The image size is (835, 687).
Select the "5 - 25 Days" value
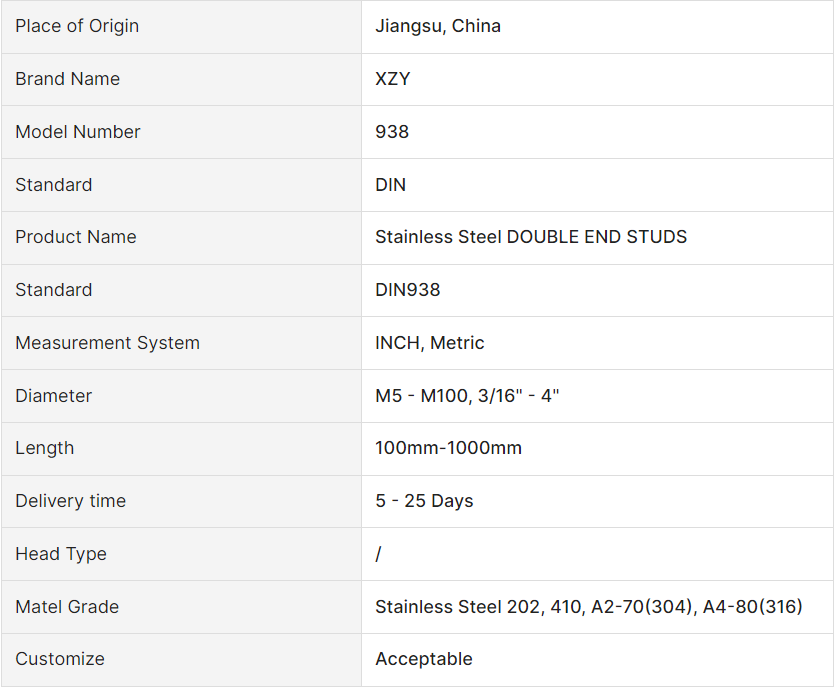coord(424,501)
